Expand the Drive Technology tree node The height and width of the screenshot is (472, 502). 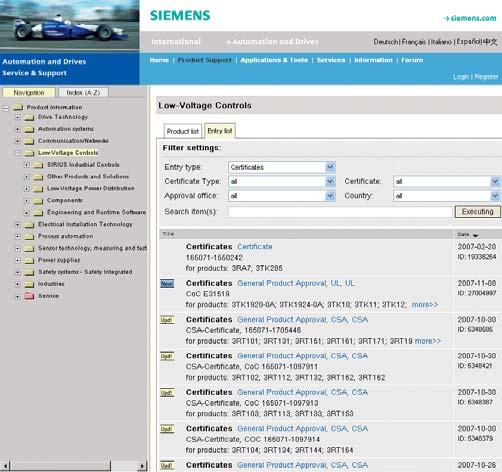coord(18,117)
